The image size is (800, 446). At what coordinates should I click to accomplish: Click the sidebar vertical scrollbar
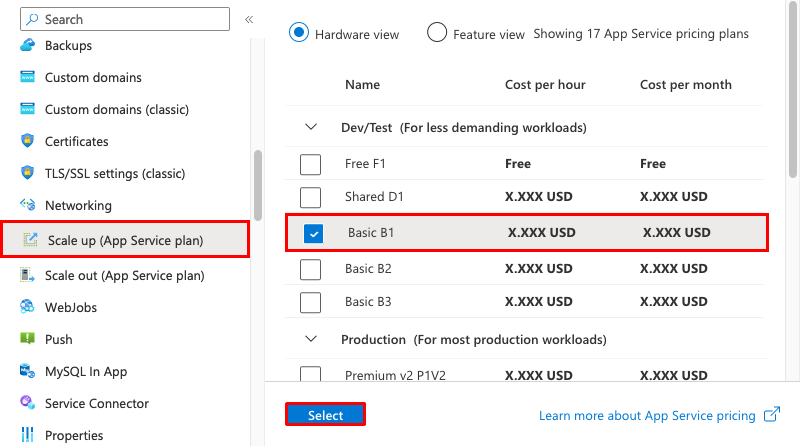[258, 185]
